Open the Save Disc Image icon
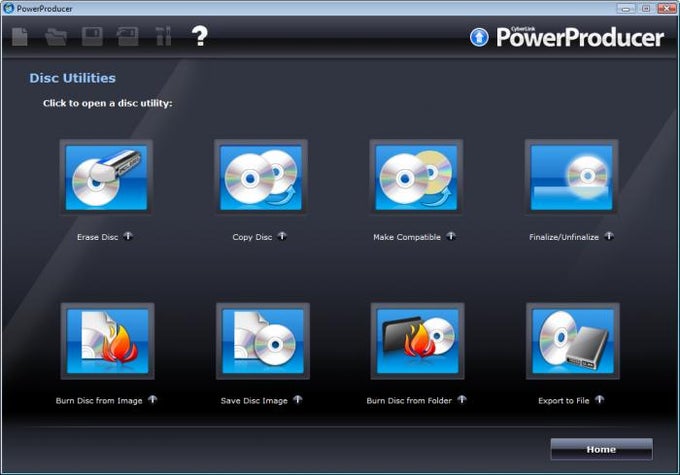The height and width of the screenshot is (475, 680). coord(263,341)
